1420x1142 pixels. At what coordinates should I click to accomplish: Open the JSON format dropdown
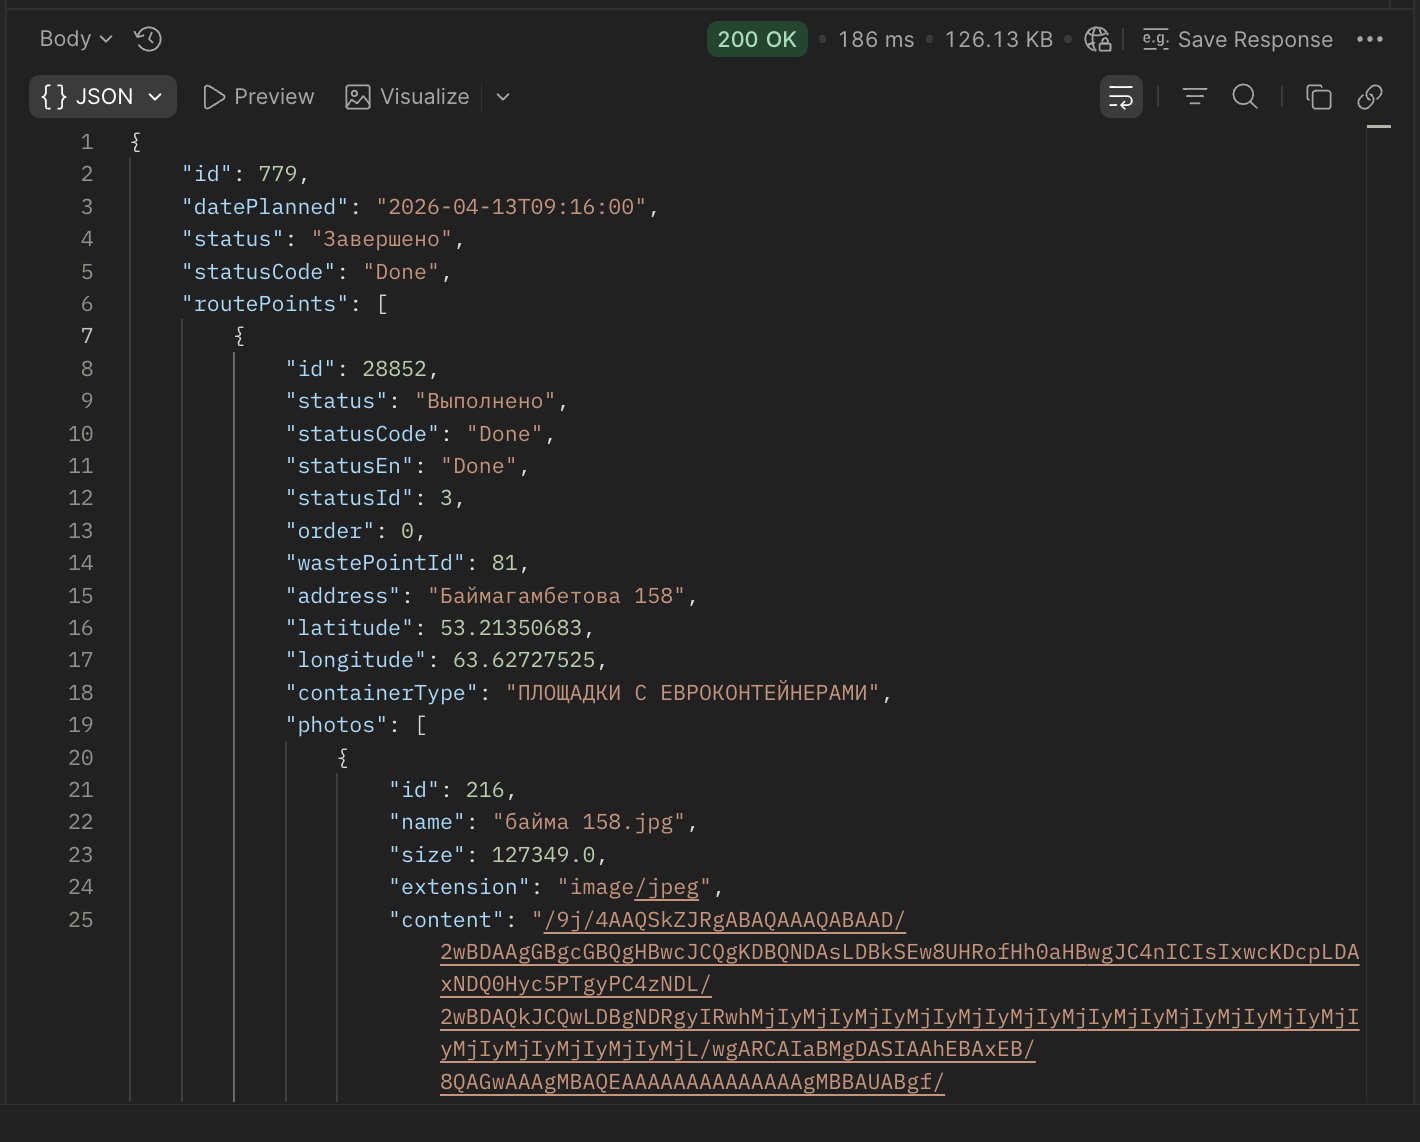(102, 97)
